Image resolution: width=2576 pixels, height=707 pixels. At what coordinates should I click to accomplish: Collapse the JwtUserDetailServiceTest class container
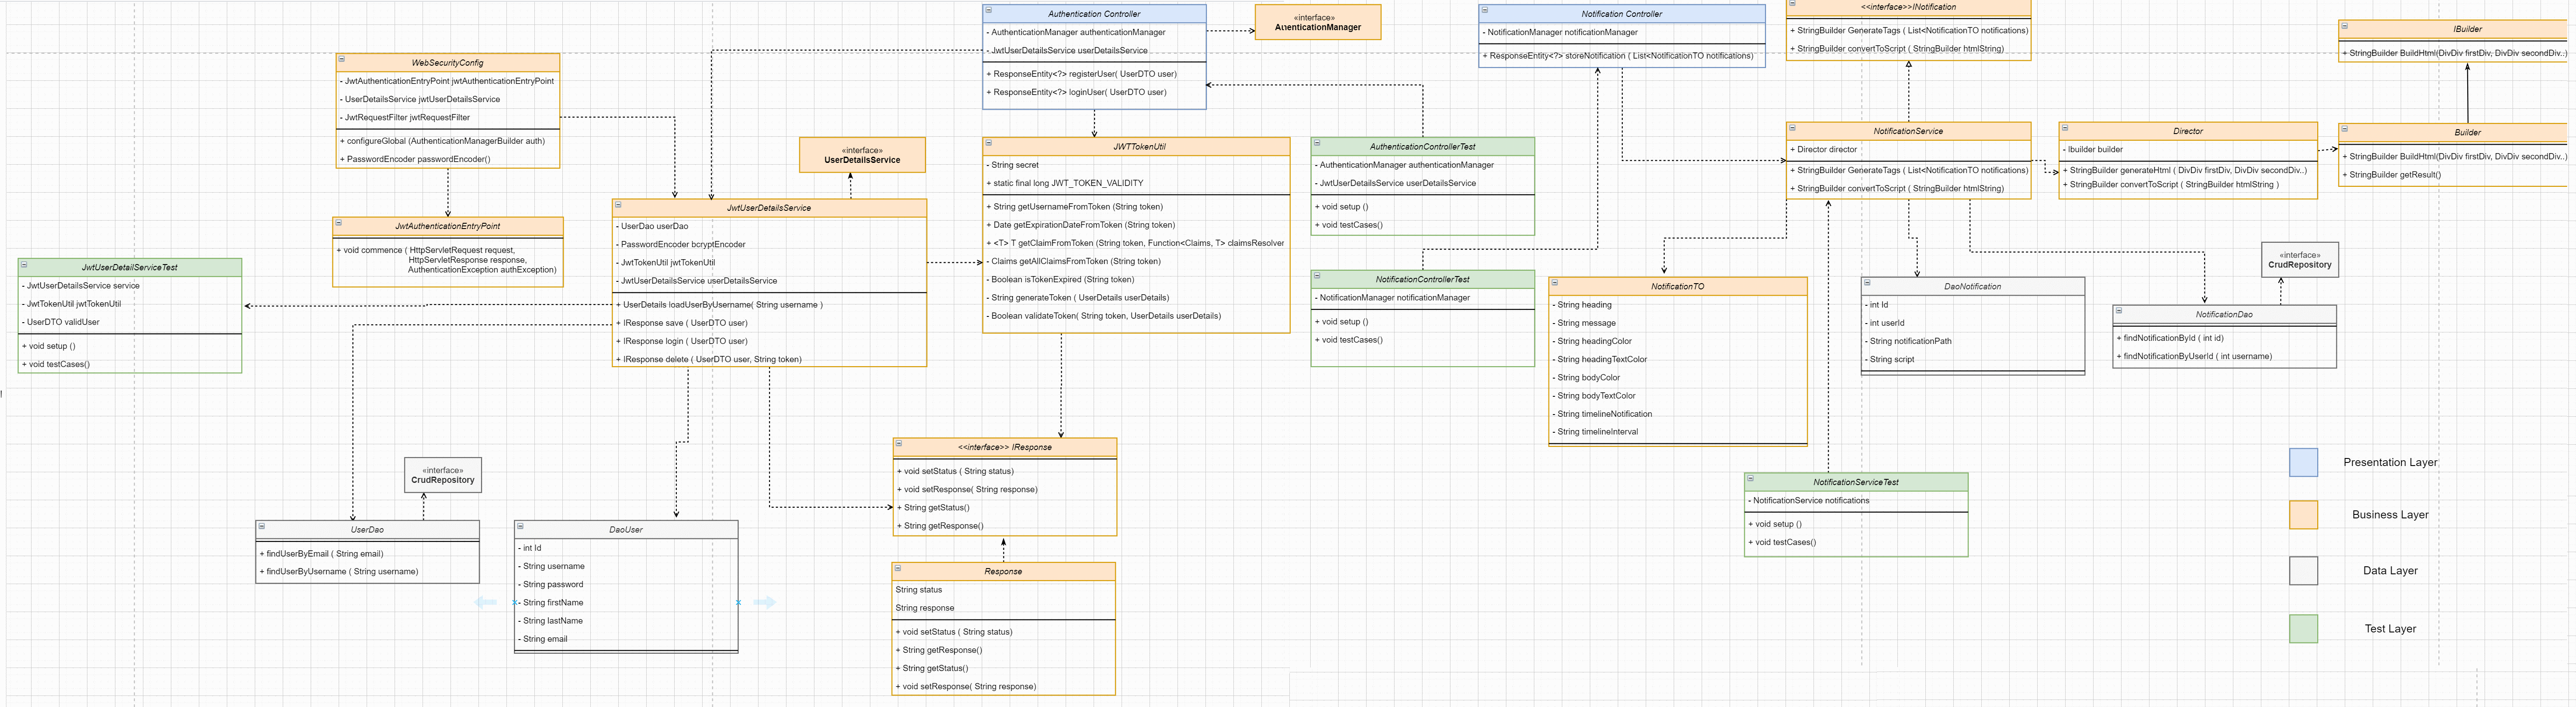click(x=24, y=264)
